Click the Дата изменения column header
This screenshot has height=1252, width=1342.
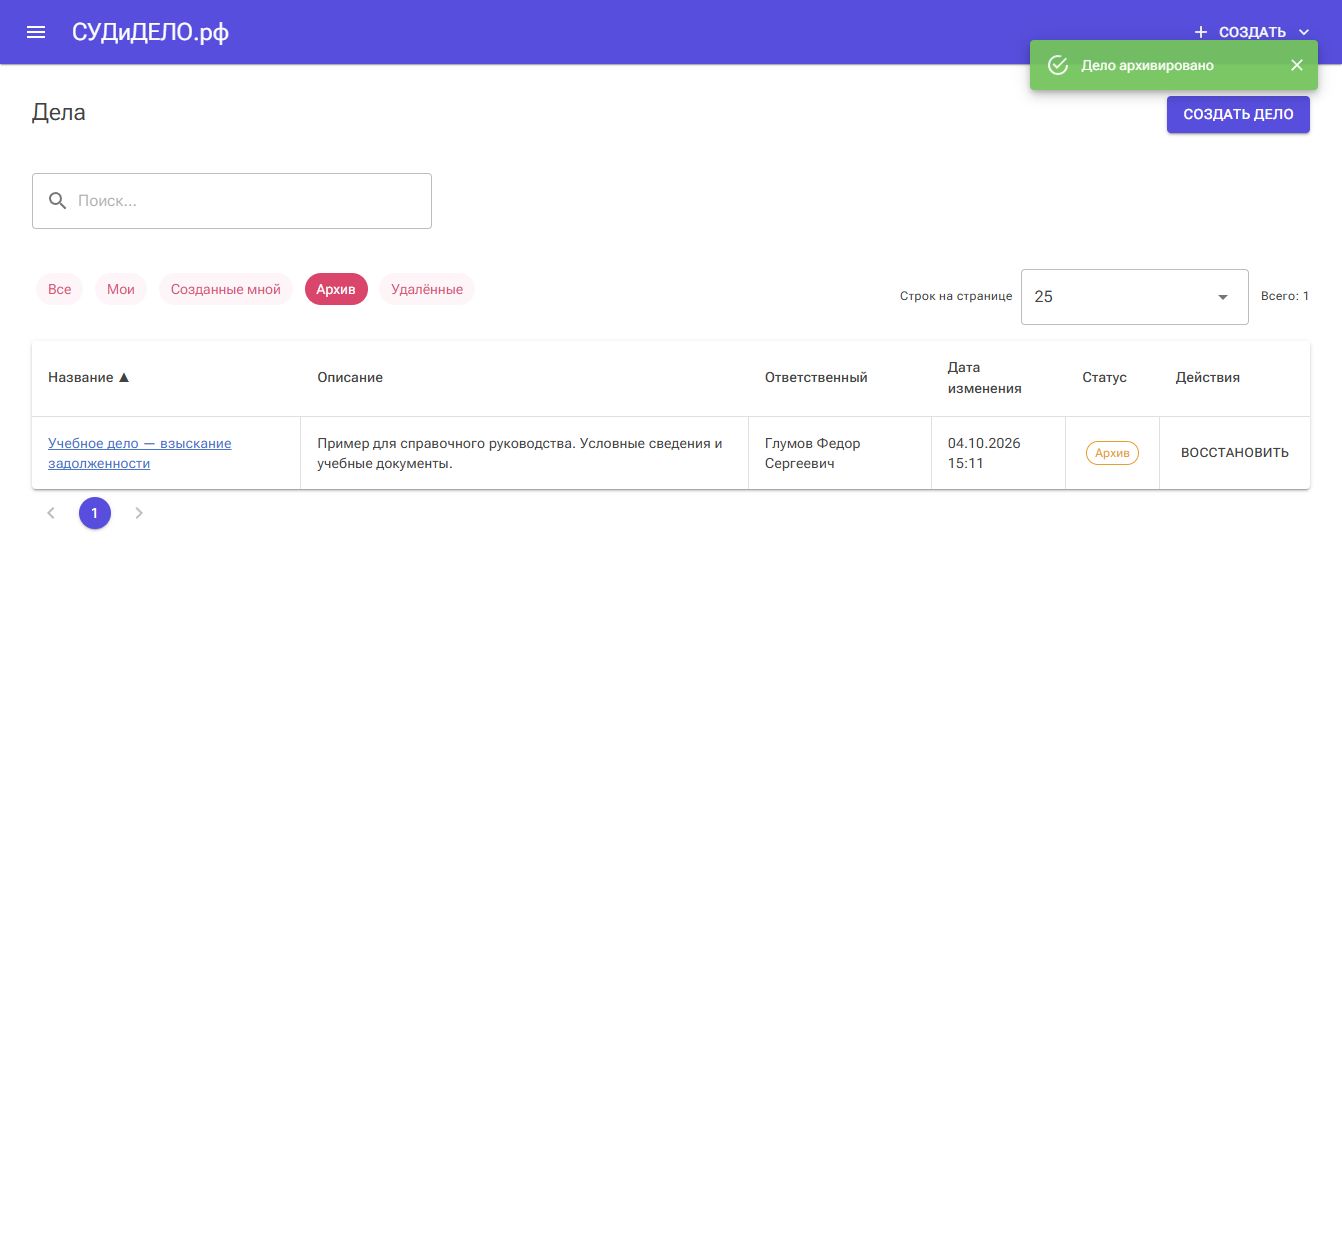tap(985, 378)
